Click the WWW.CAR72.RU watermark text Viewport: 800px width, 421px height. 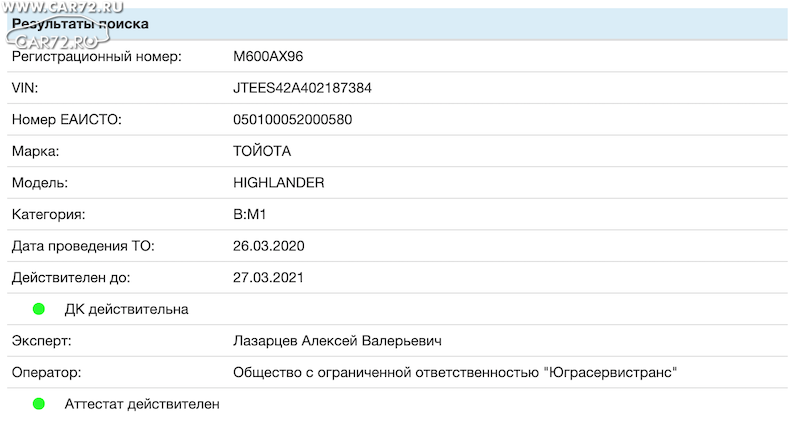(62, 7)
